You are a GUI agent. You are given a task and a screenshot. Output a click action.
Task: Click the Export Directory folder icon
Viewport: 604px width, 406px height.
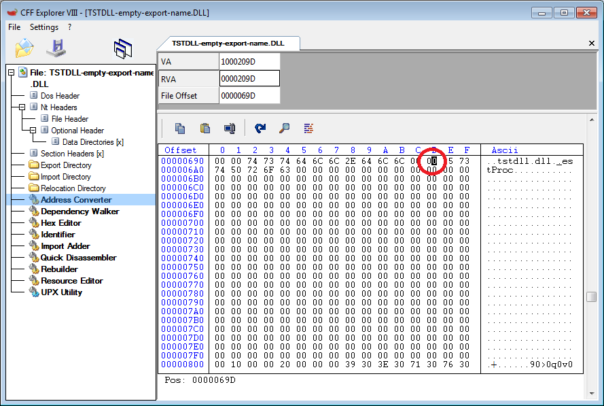pos(34,165)
